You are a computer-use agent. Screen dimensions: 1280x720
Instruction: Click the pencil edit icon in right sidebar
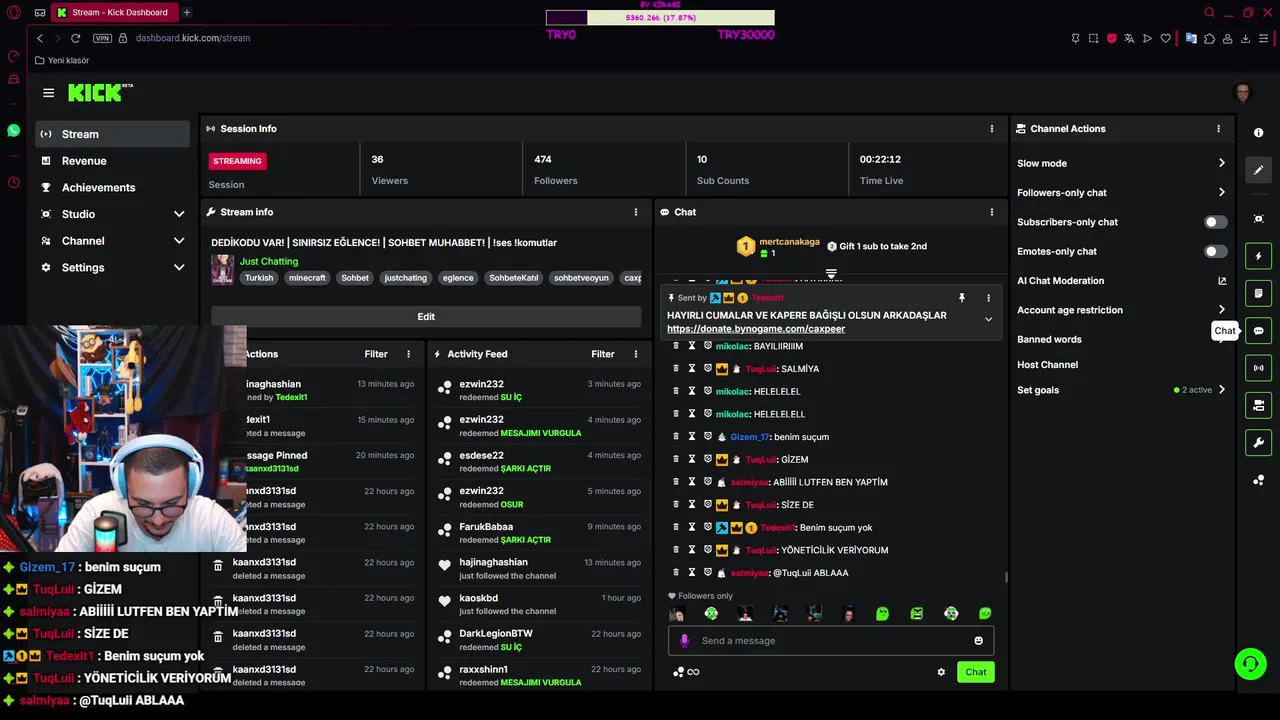1259,170
